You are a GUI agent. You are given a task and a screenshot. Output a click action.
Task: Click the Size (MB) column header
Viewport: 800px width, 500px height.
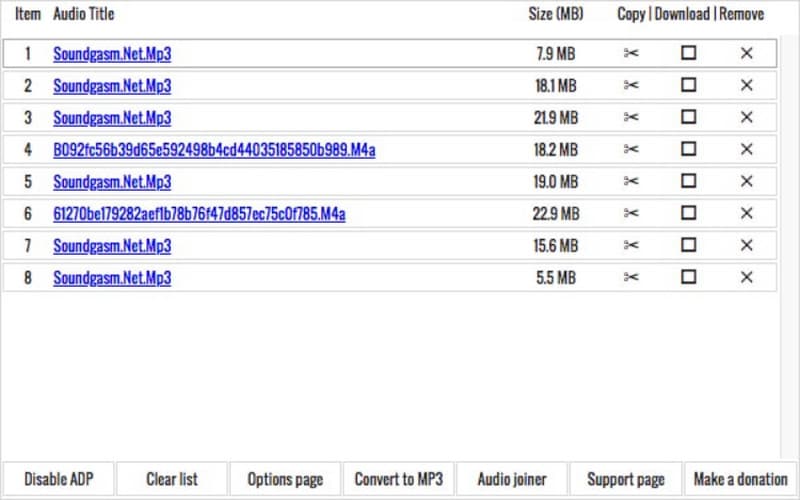(x=556, y=14)
